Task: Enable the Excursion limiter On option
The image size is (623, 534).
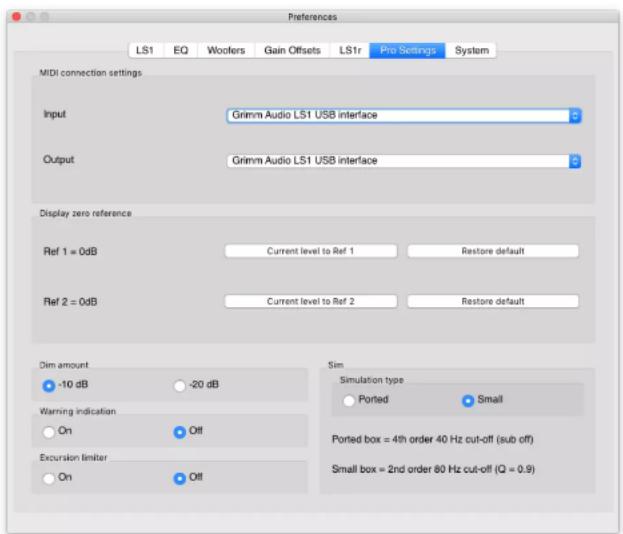Action: [x=49, y=478]
